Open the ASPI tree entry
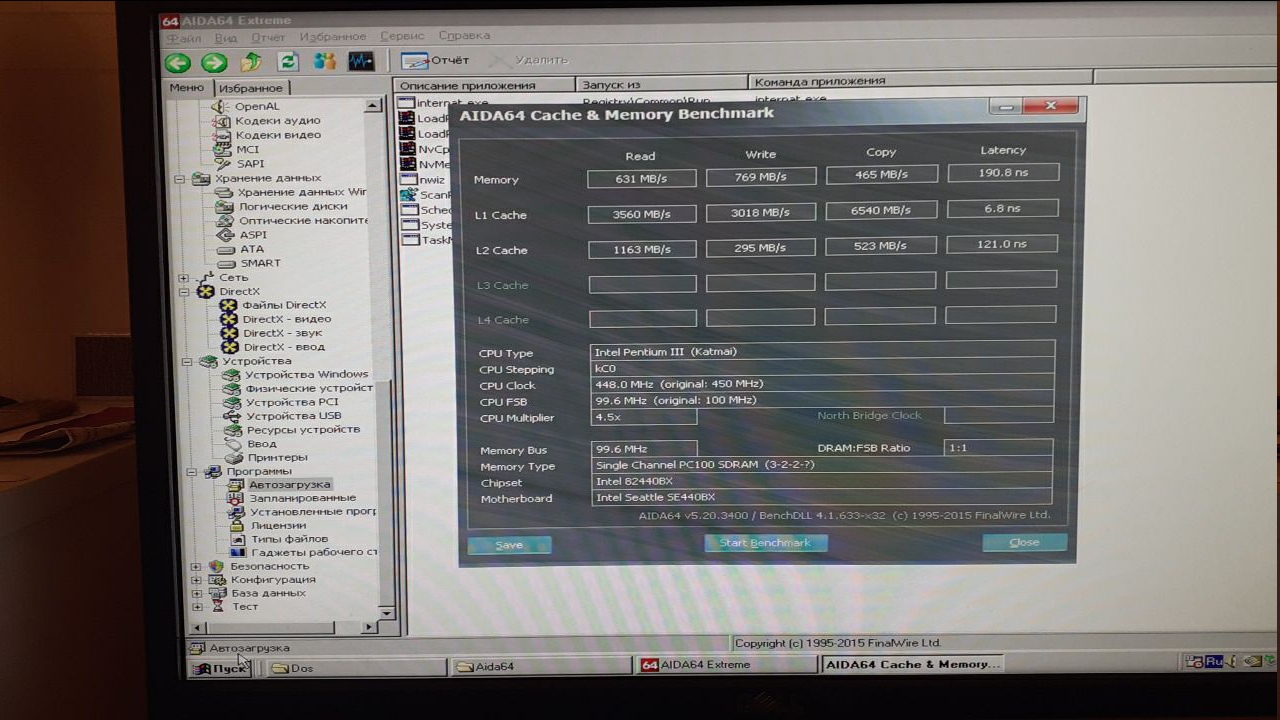 coord(253,235)
